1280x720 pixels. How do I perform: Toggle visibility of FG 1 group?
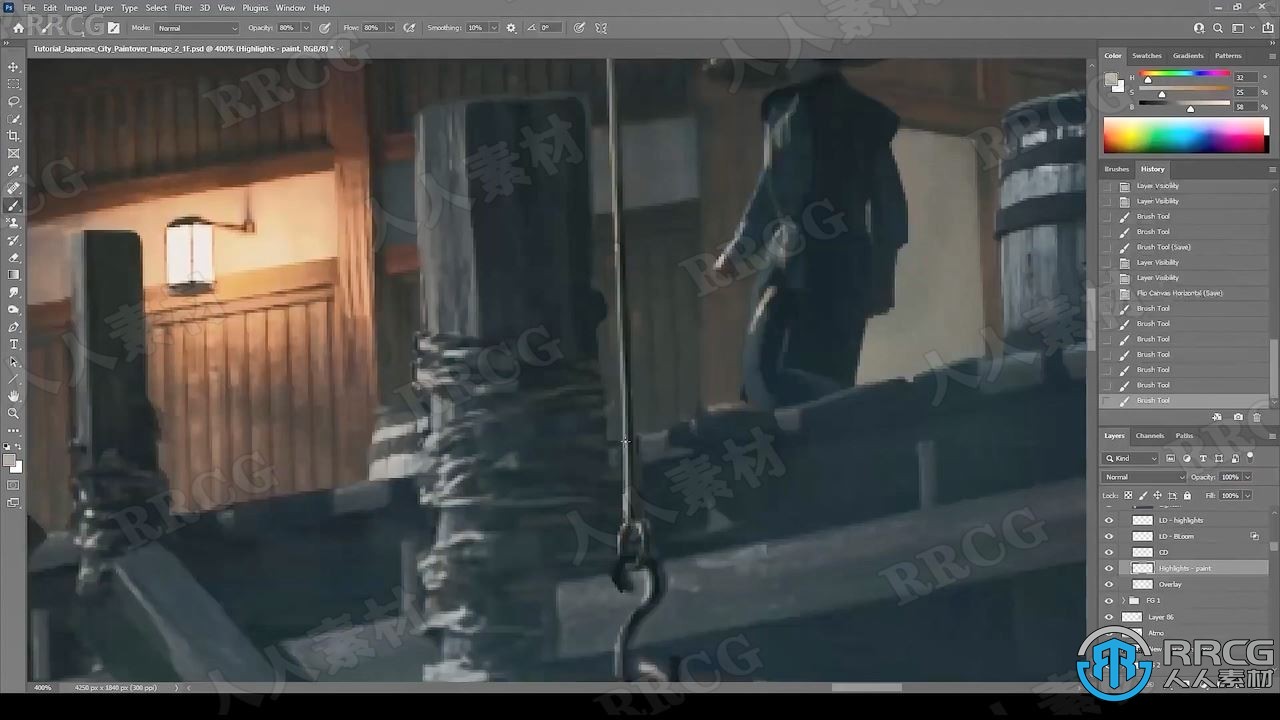[1108, 600]
